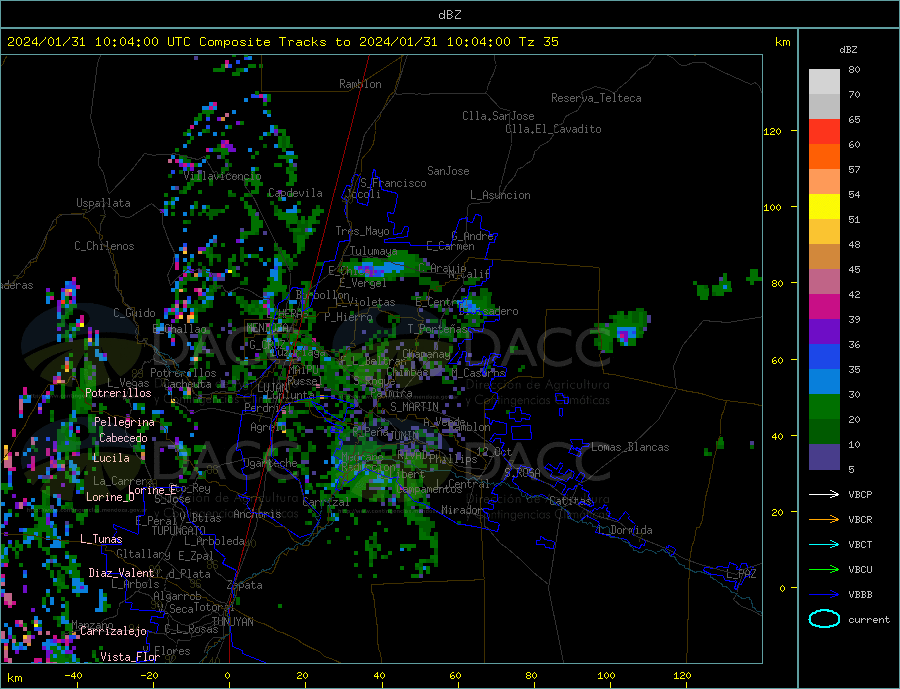Click the 65 dBZ red legend swatch

(x=824, y=131)
